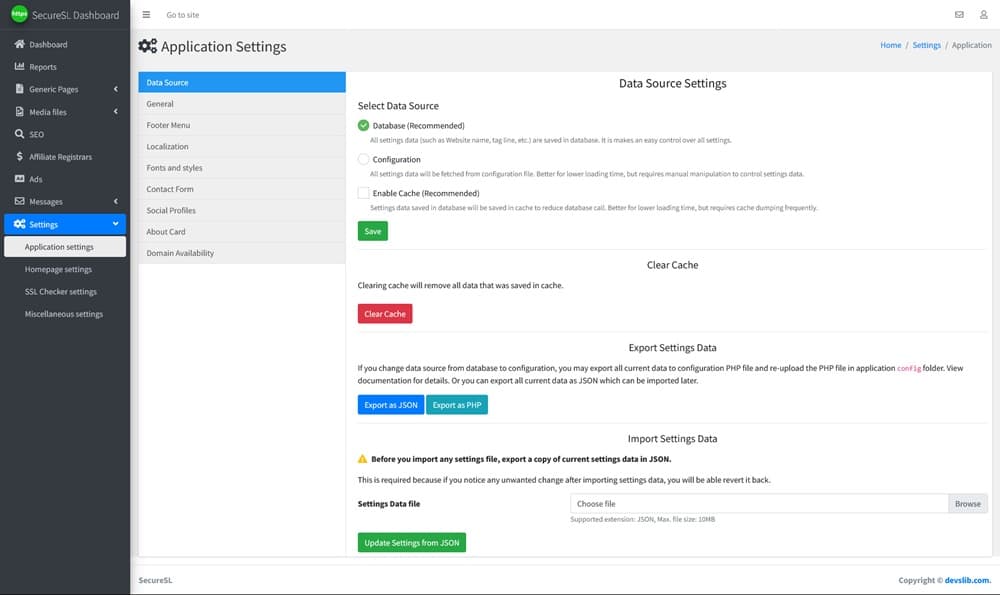Click the Choose file input field

758,504
